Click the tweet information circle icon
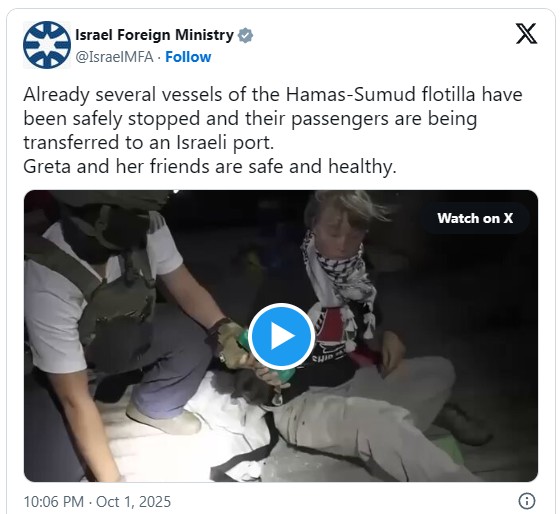The width and height of the screenshot is (560, 514). point(526,500)
